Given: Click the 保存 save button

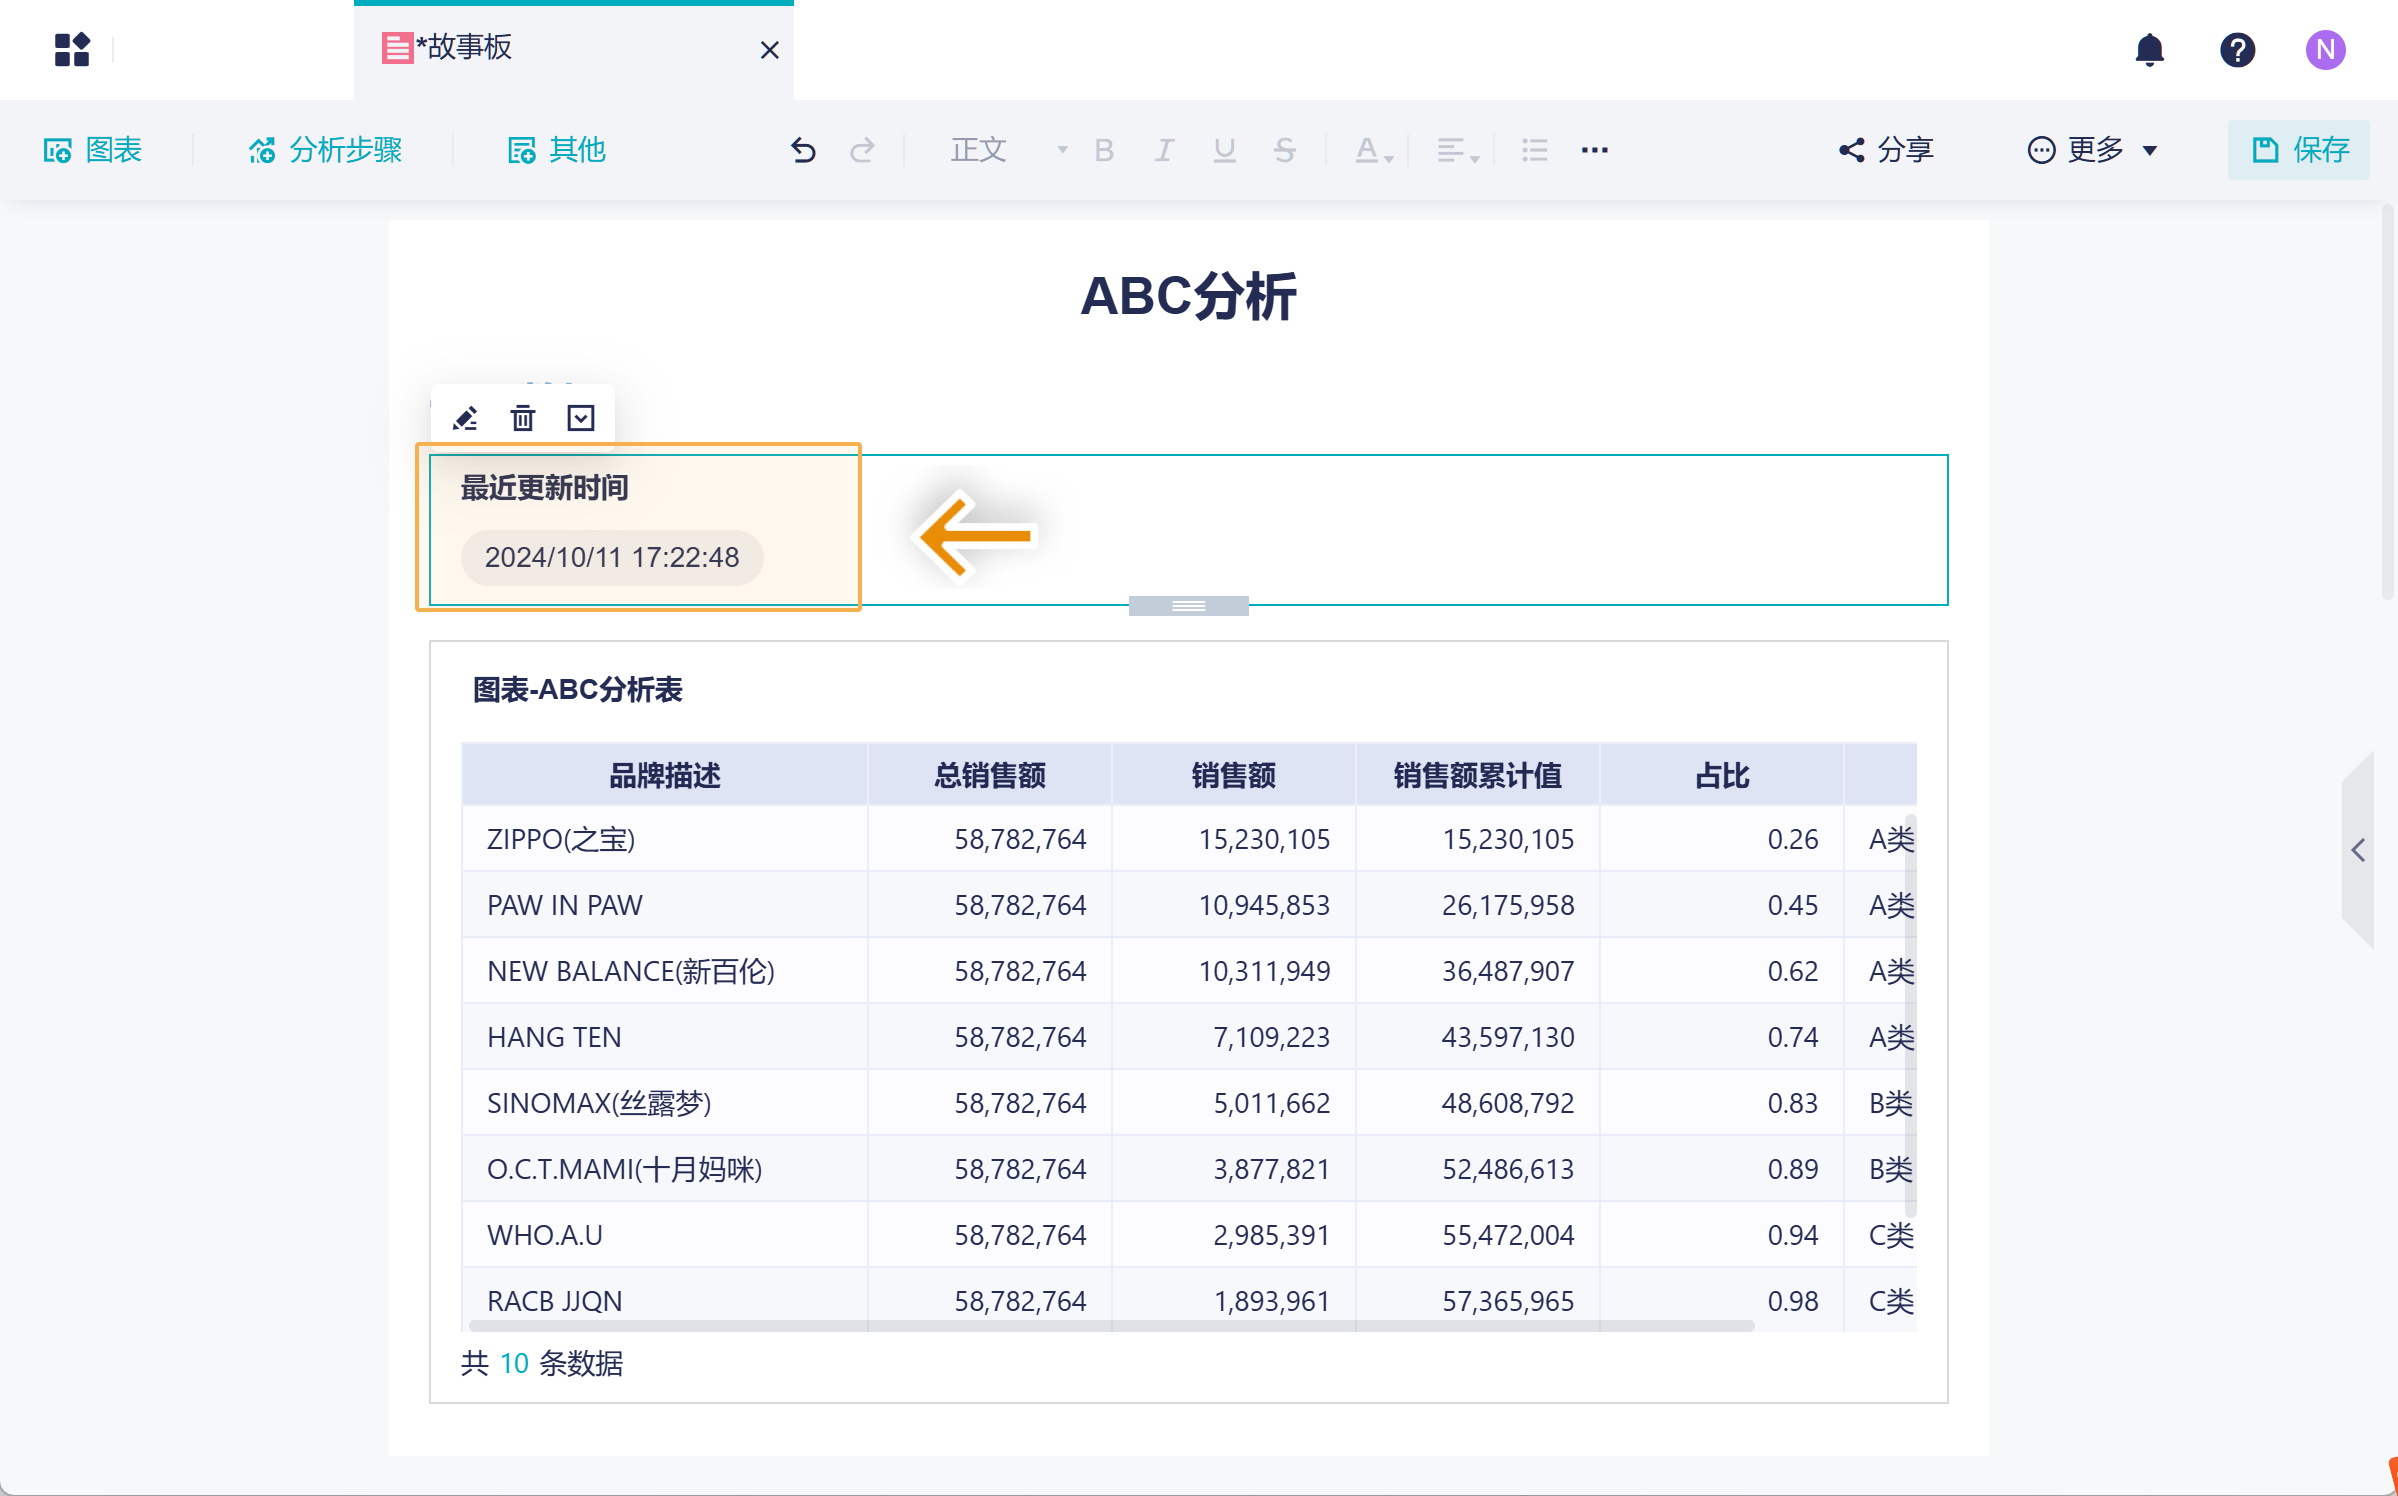Looking at the screenshot, I should [x=2299, y=150].
